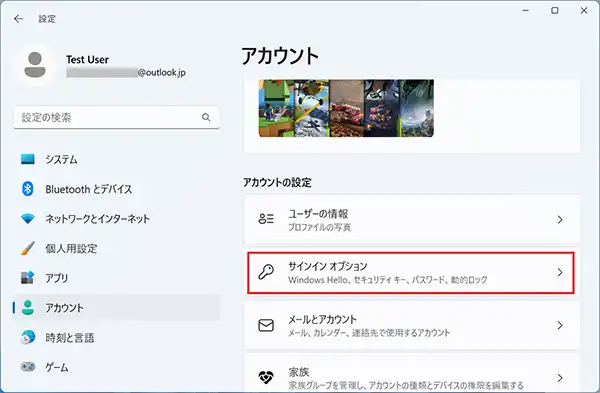Open メールとアカウント chevron arrow
The height and width of the screenshot is (393, 600).
pyautogui.click(x=560, y=326)
